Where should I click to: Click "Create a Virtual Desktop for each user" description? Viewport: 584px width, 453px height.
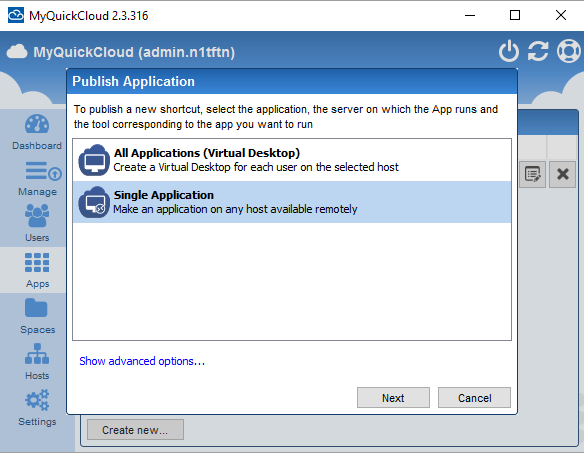(256, 167)
